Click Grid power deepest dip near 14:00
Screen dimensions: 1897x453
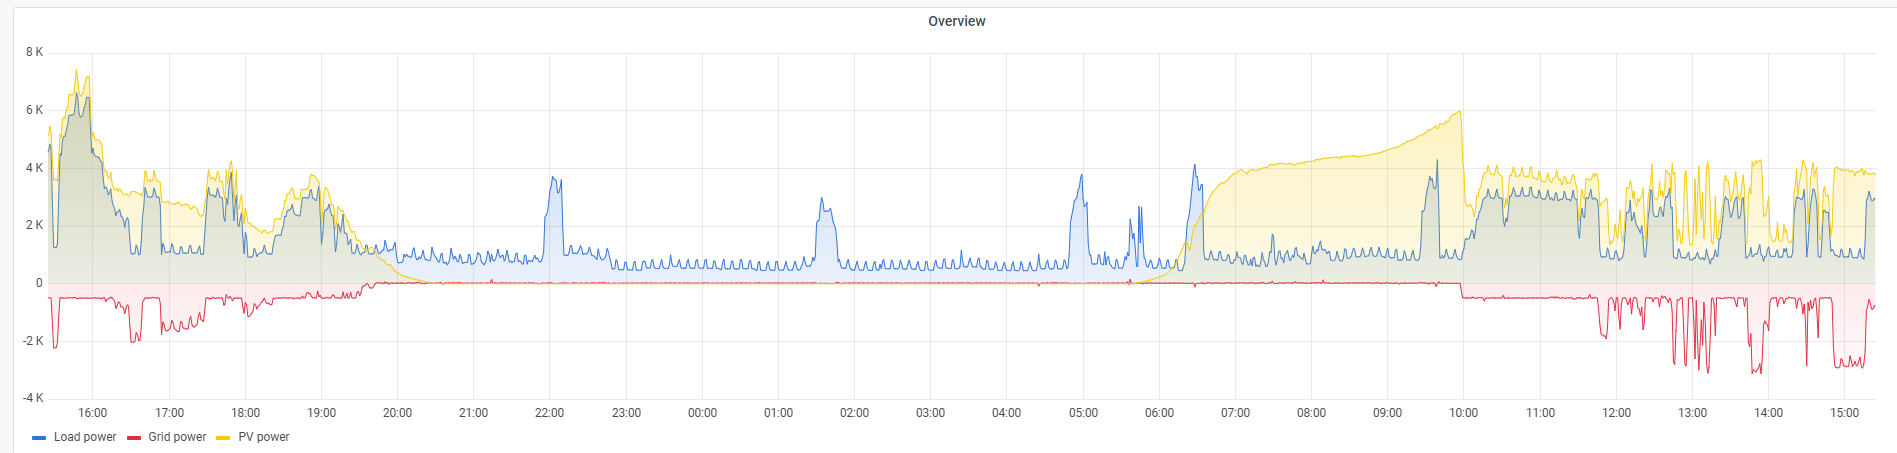point(1757,373)
